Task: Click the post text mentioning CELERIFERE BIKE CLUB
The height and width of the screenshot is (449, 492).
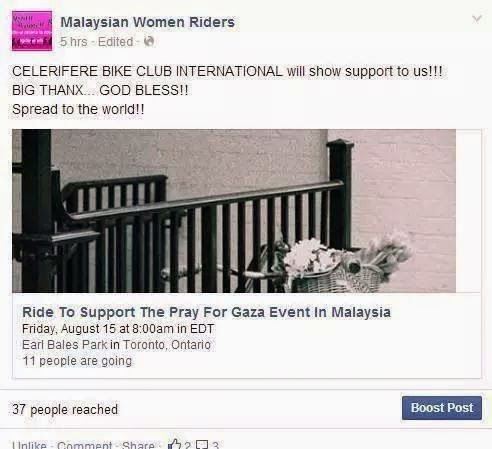Action: [x=227, y=71]
